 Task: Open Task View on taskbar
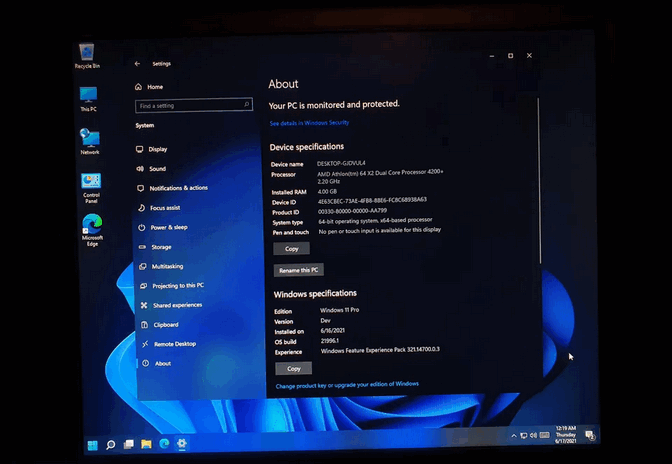pyautogui.click(x=129, y=444)
